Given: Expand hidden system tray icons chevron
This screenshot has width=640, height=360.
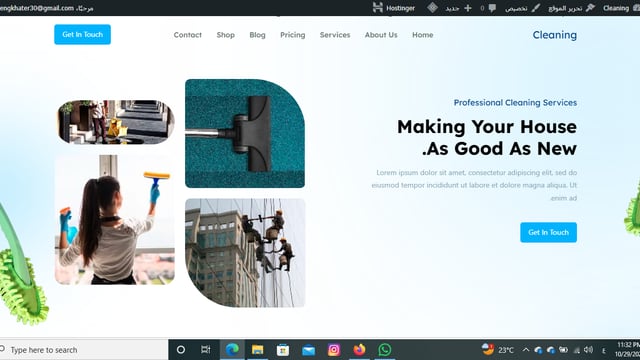Looking at the screenshot, I should [526, 350].
